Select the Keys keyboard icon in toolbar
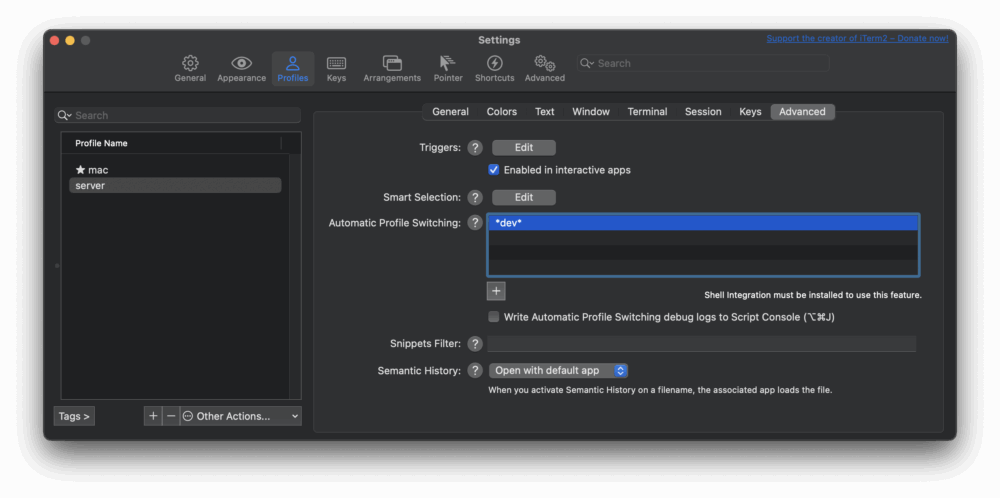1000x498 pixels. [336, 63]
